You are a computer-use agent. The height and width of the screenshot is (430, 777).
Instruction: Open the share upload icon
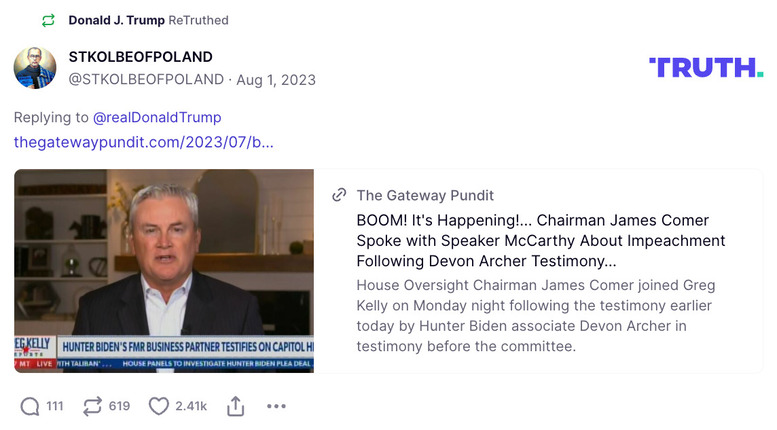(x=236, y=406)
